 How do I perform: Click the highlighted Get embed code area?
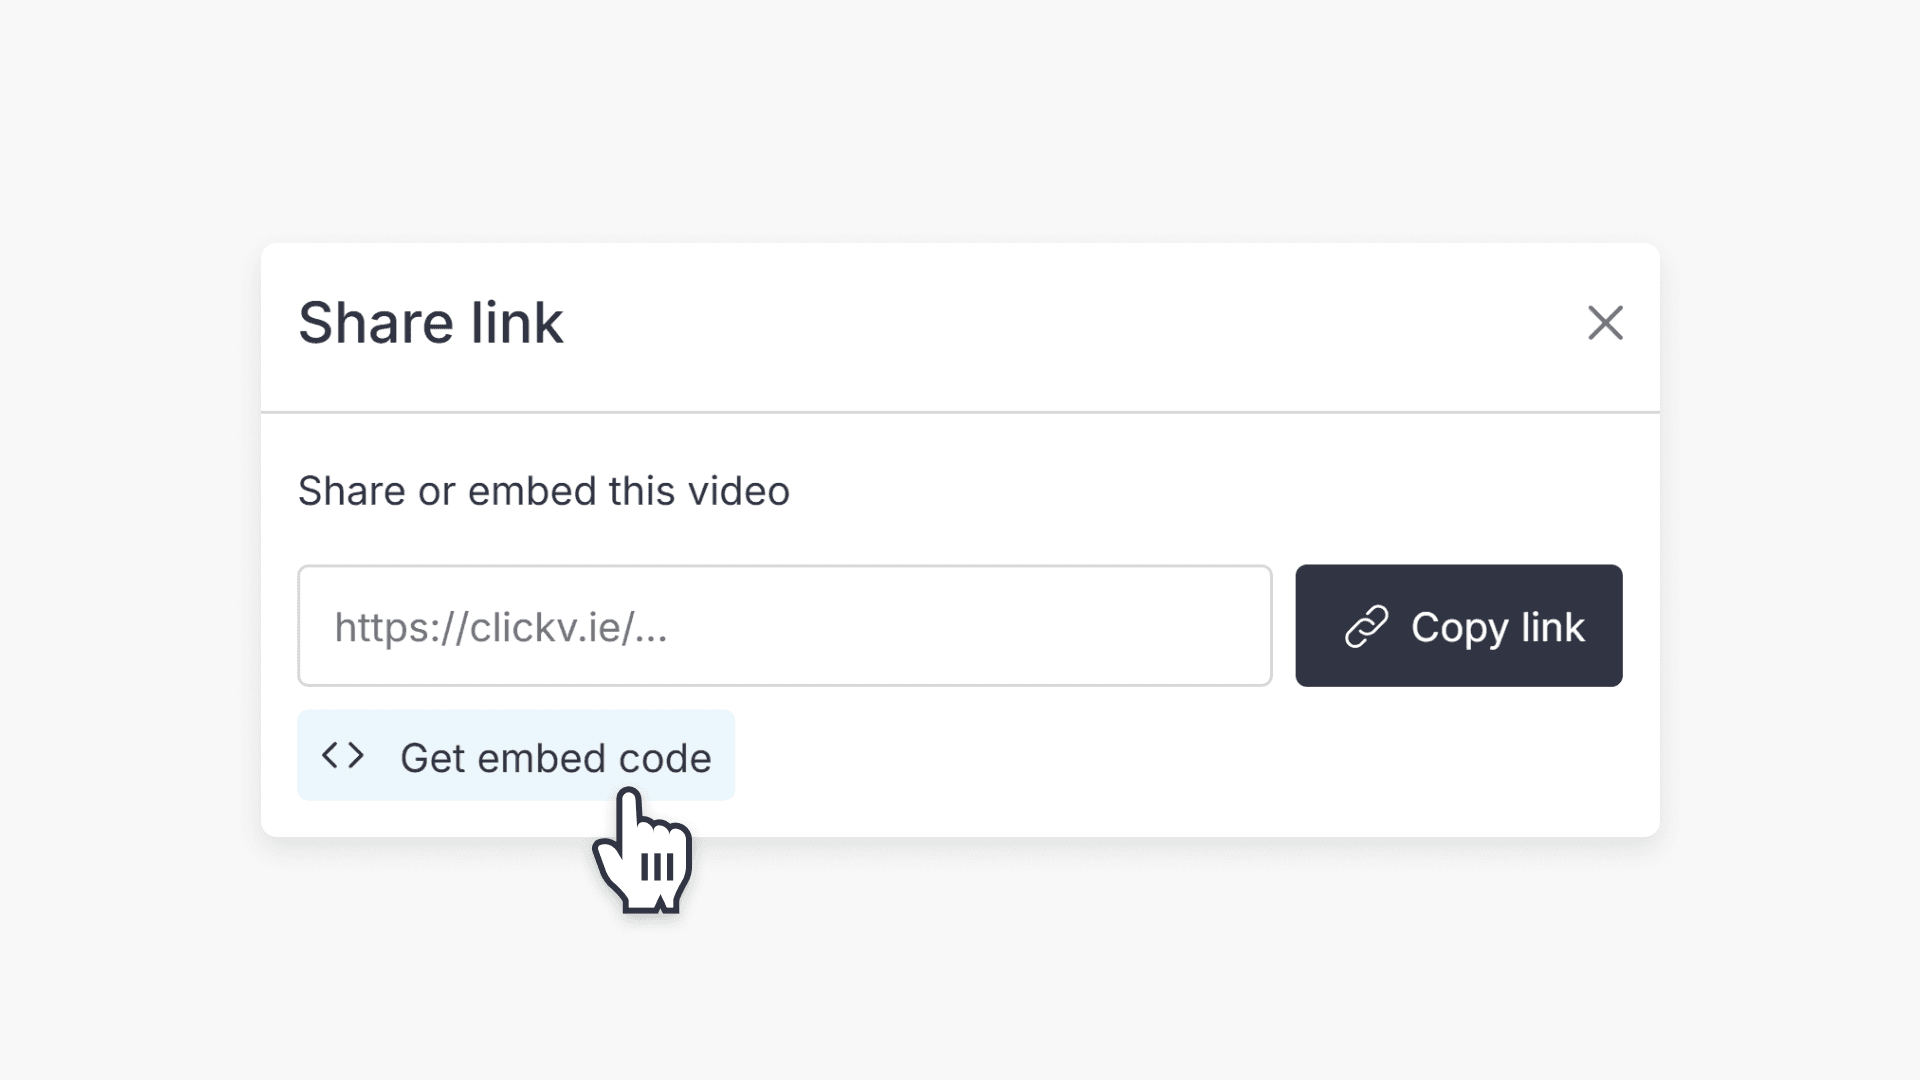click(x=516, y=757)
